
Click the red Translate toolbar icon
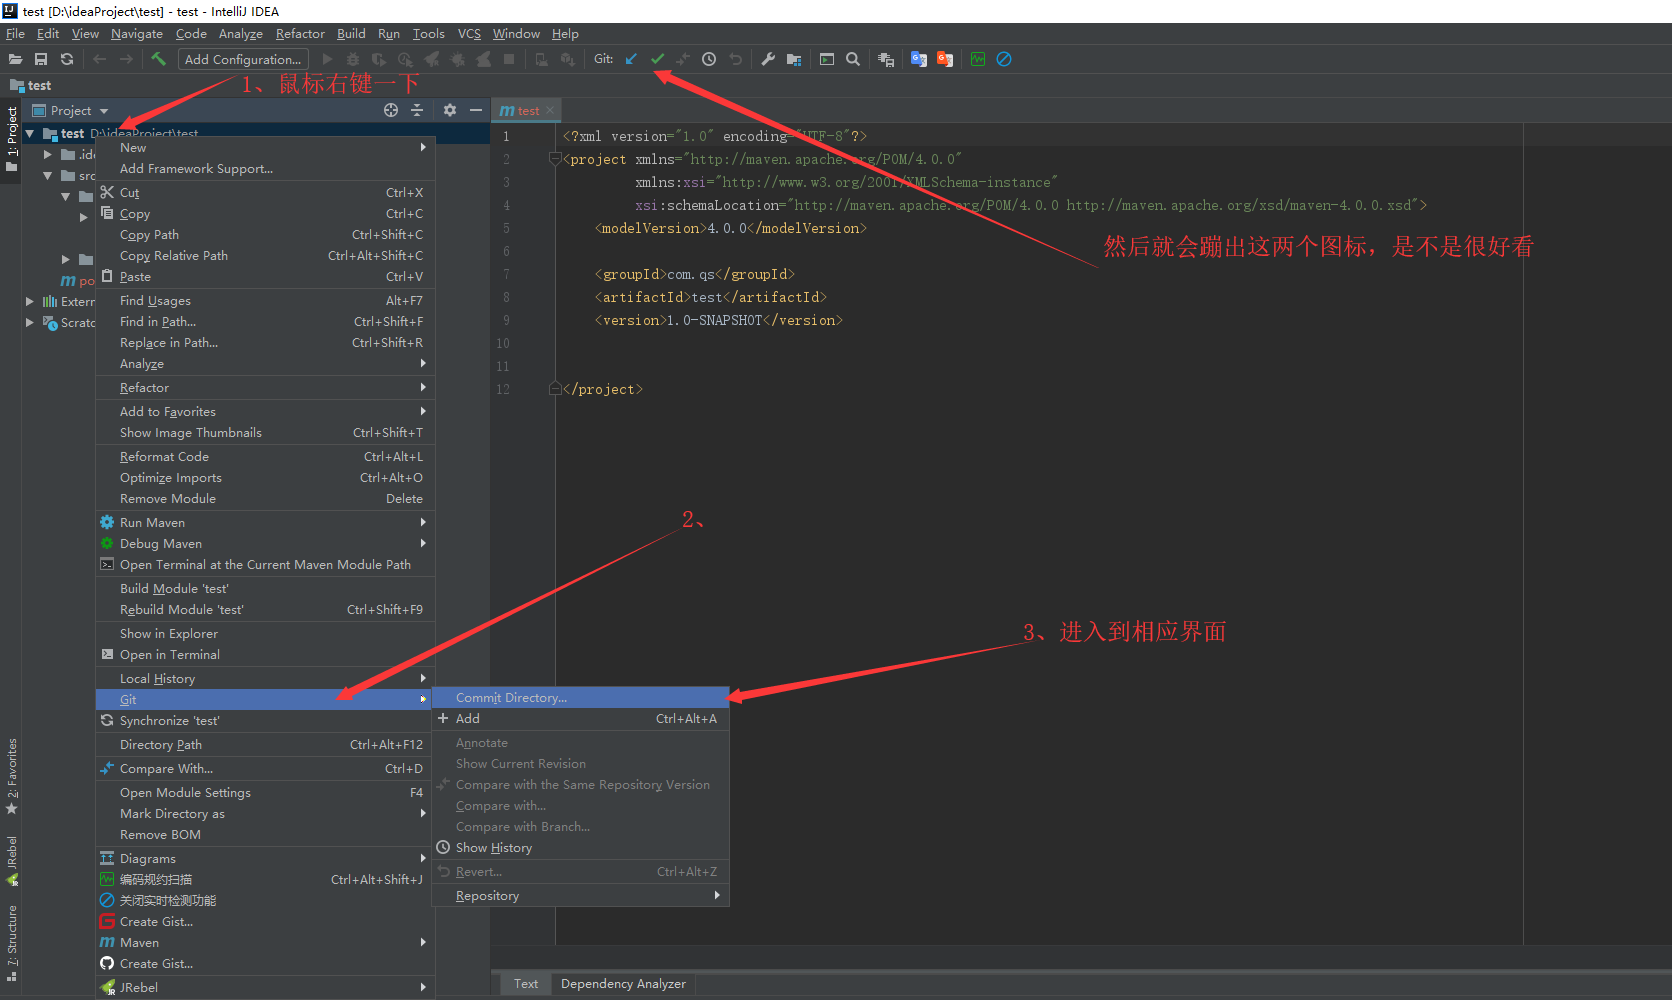[945, 59]
